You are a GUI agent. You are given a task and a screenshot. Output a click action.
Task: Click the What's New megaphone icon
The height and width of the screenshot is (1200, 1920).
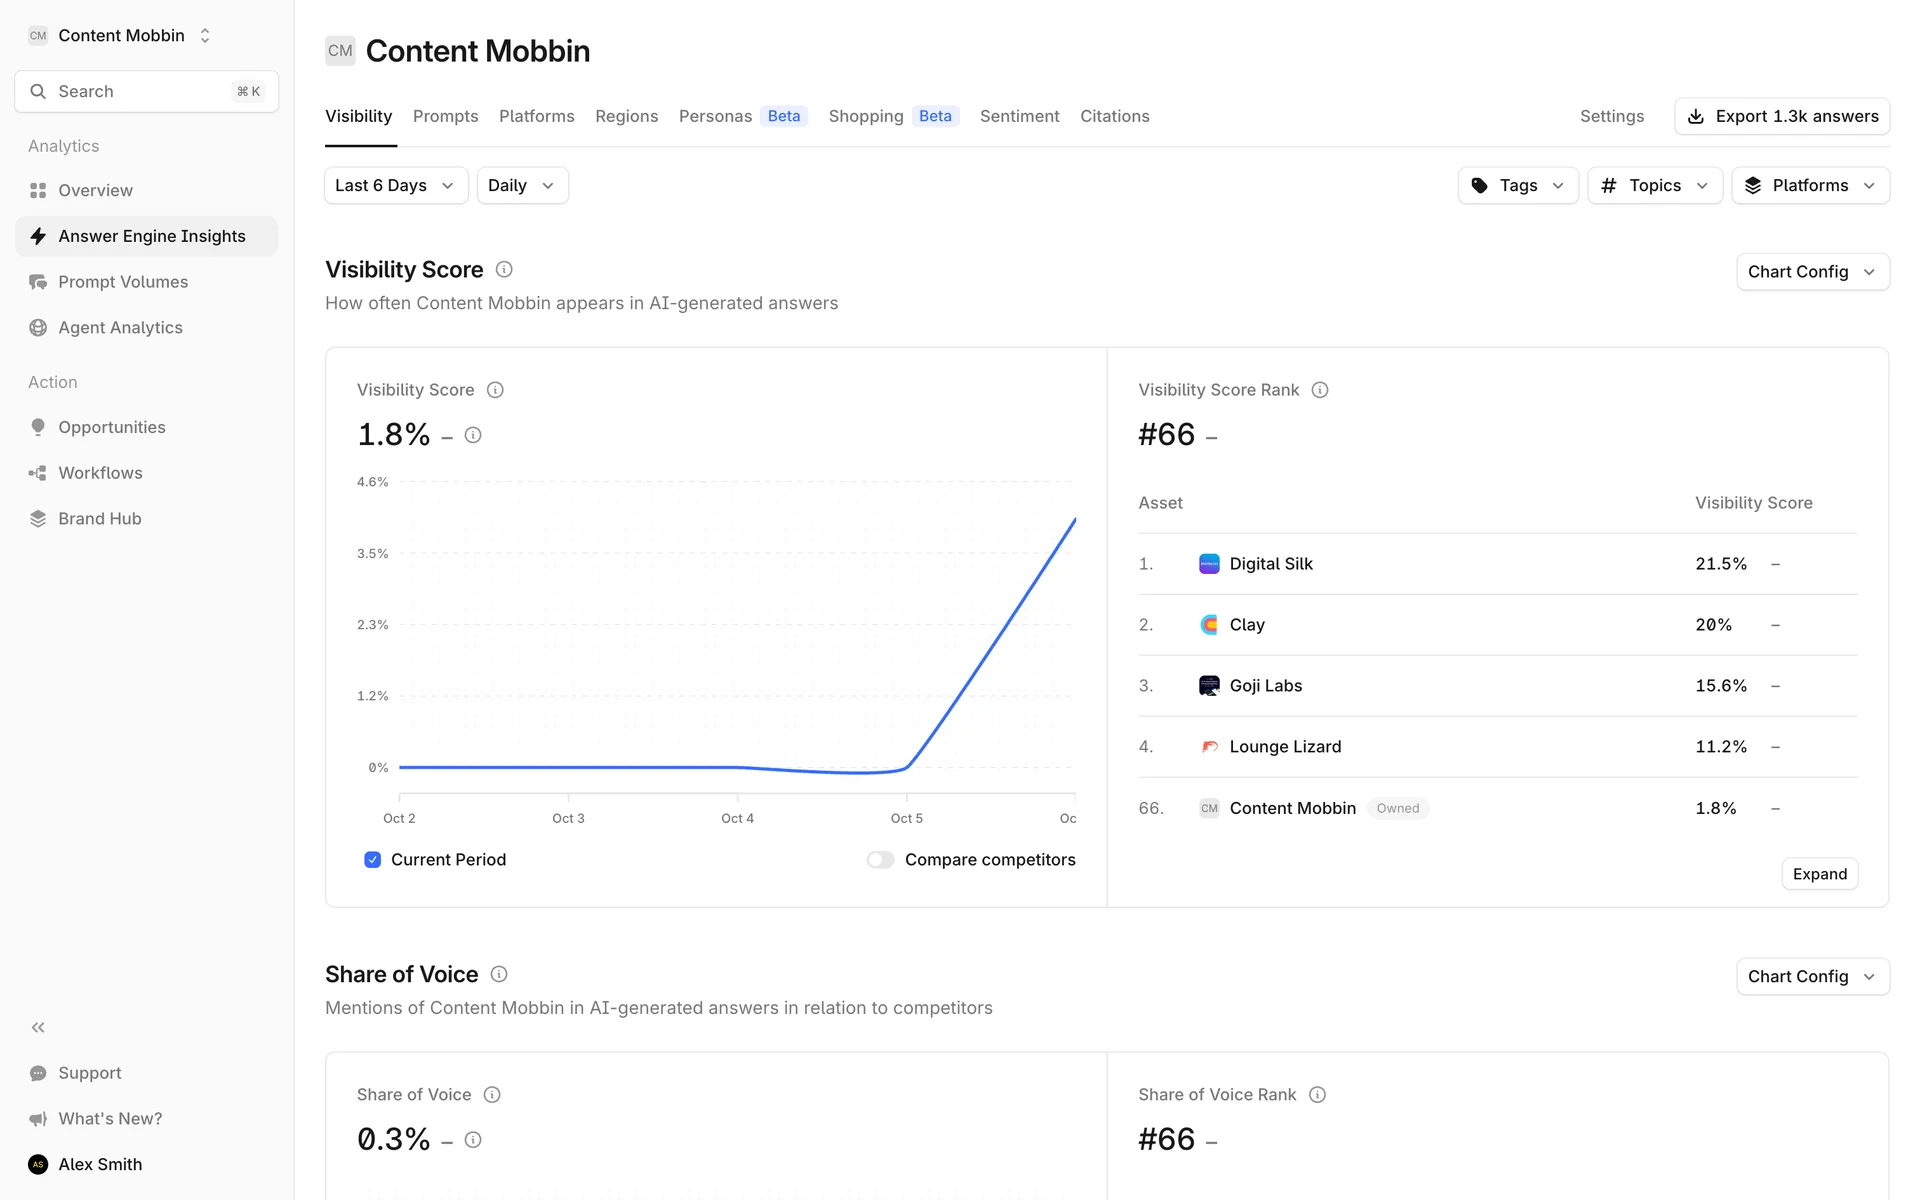pyautogui.click(x=38, y=1119)
